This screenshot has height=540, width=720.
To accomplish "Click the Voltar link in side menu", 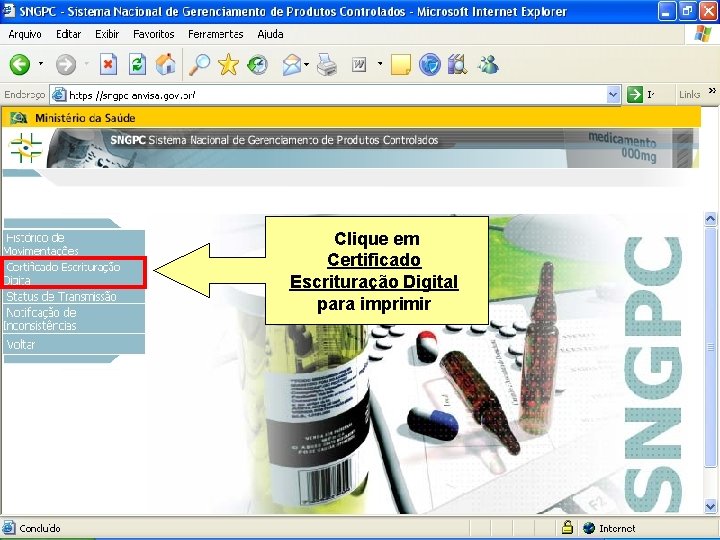I will tap(73, 344).
